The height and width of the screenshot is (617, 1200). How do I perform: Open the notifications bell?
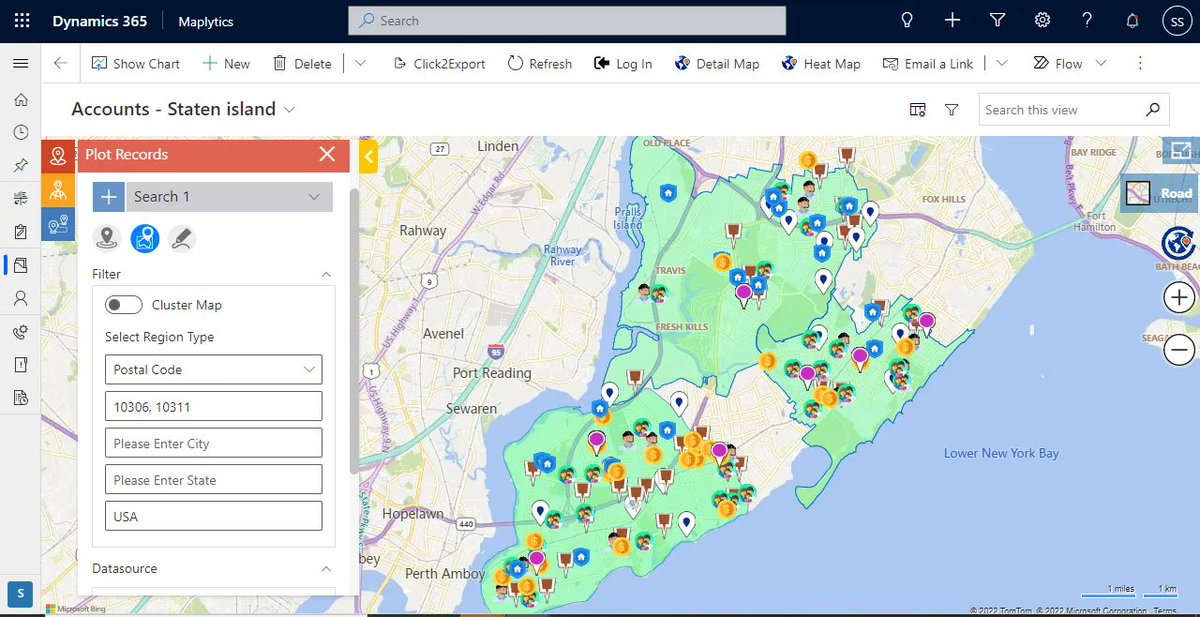pyautogui.click(x=1132, y=20)
